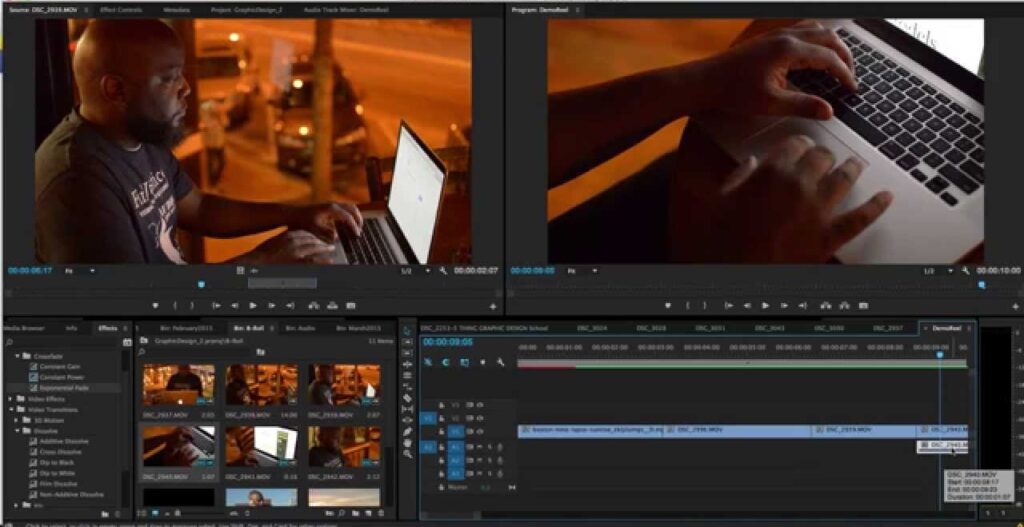Image resolution: width=1024 pixels, height=527 pixels.
Task: Select the Pen tool in the tools panel
Action: [408, 431]
